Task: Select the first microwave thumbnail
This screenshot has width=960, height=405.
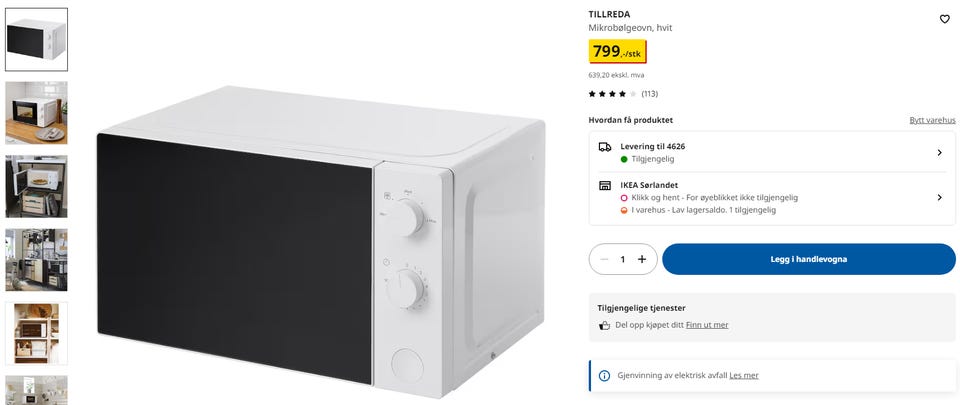Action: 37,40
